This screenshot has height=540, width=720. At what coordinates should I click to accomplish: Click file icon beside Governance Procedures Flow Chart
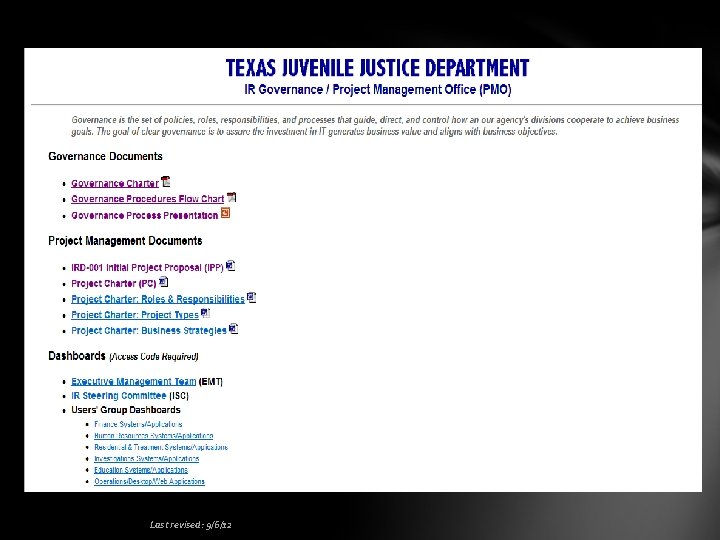pyautogui.click(x=231, y=197)
